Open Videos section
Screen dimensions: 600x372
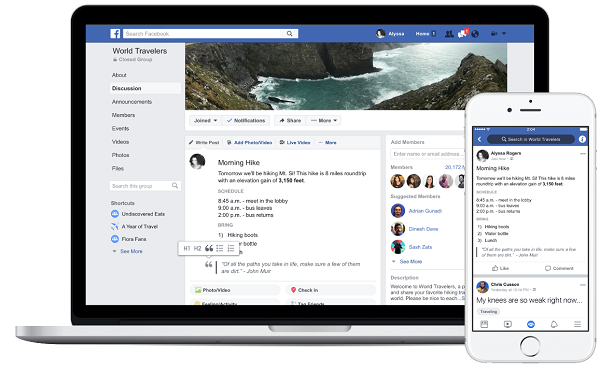[x=120, y=142]
